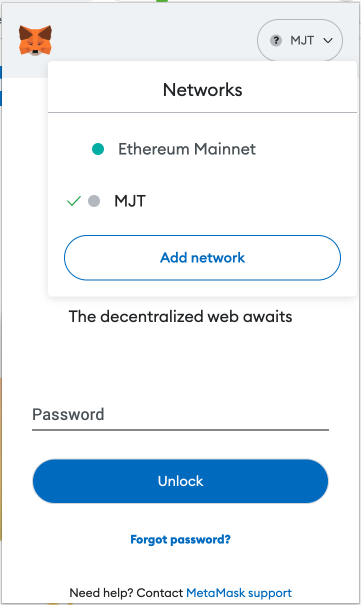361x605 pixels.
Task: Open the MetaMask support link
Action: click(239, 593)
